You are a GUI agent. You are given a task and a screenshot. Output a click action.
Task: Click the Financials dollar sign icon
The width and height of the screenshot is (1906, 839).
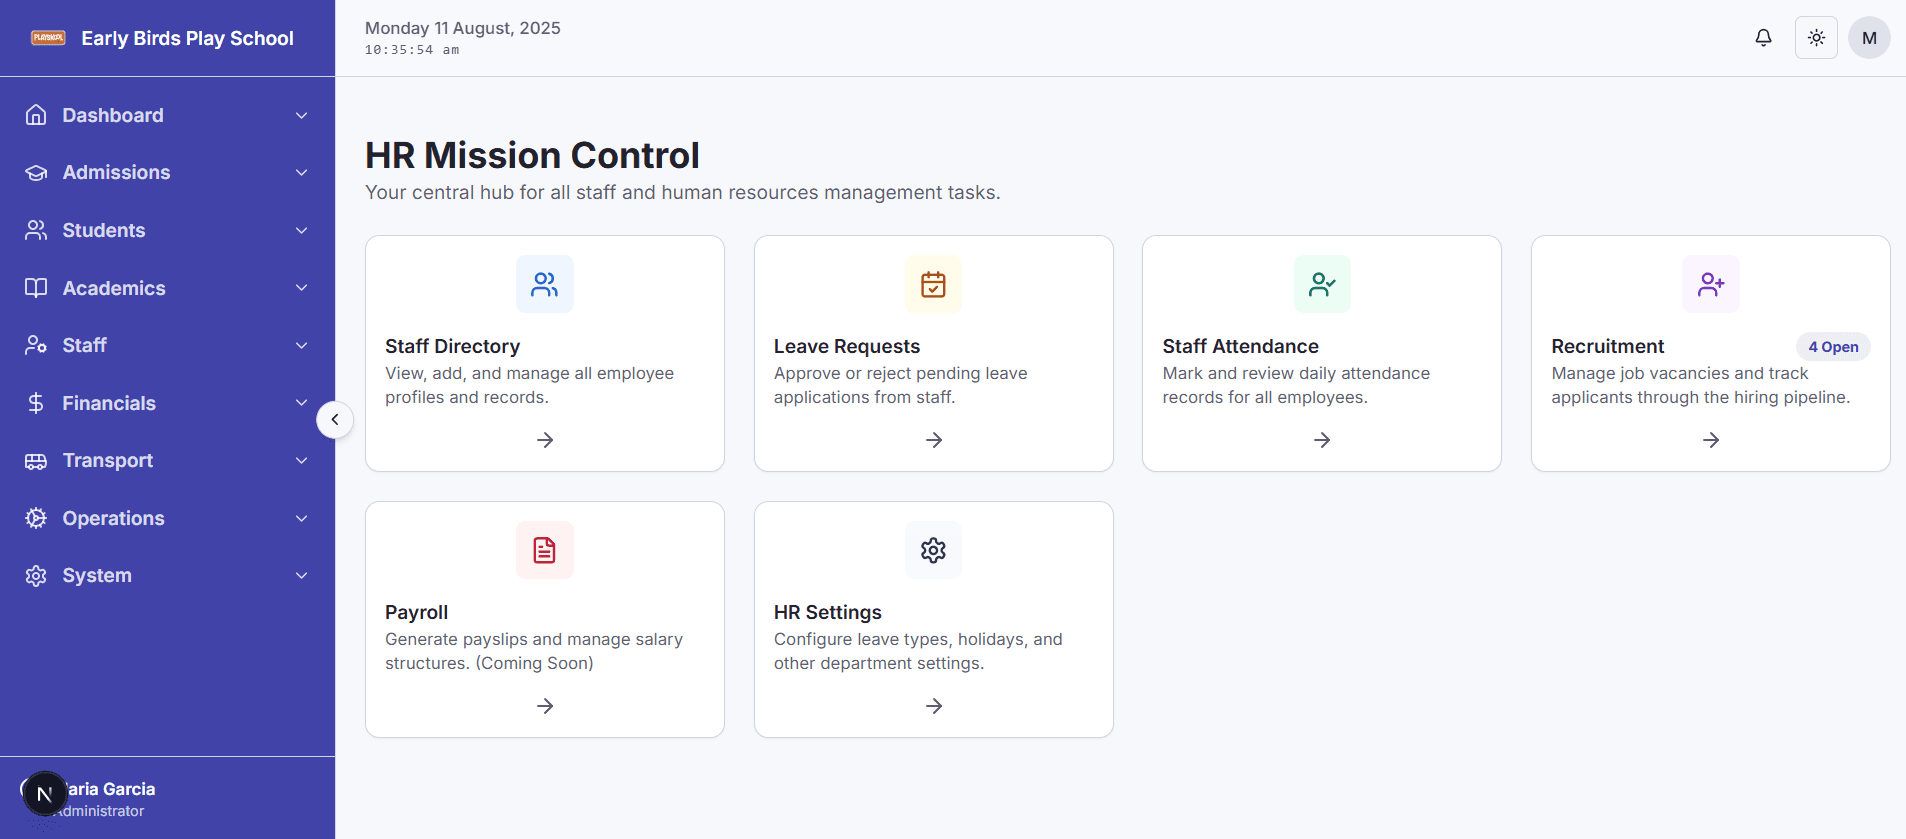pos(36,403)
